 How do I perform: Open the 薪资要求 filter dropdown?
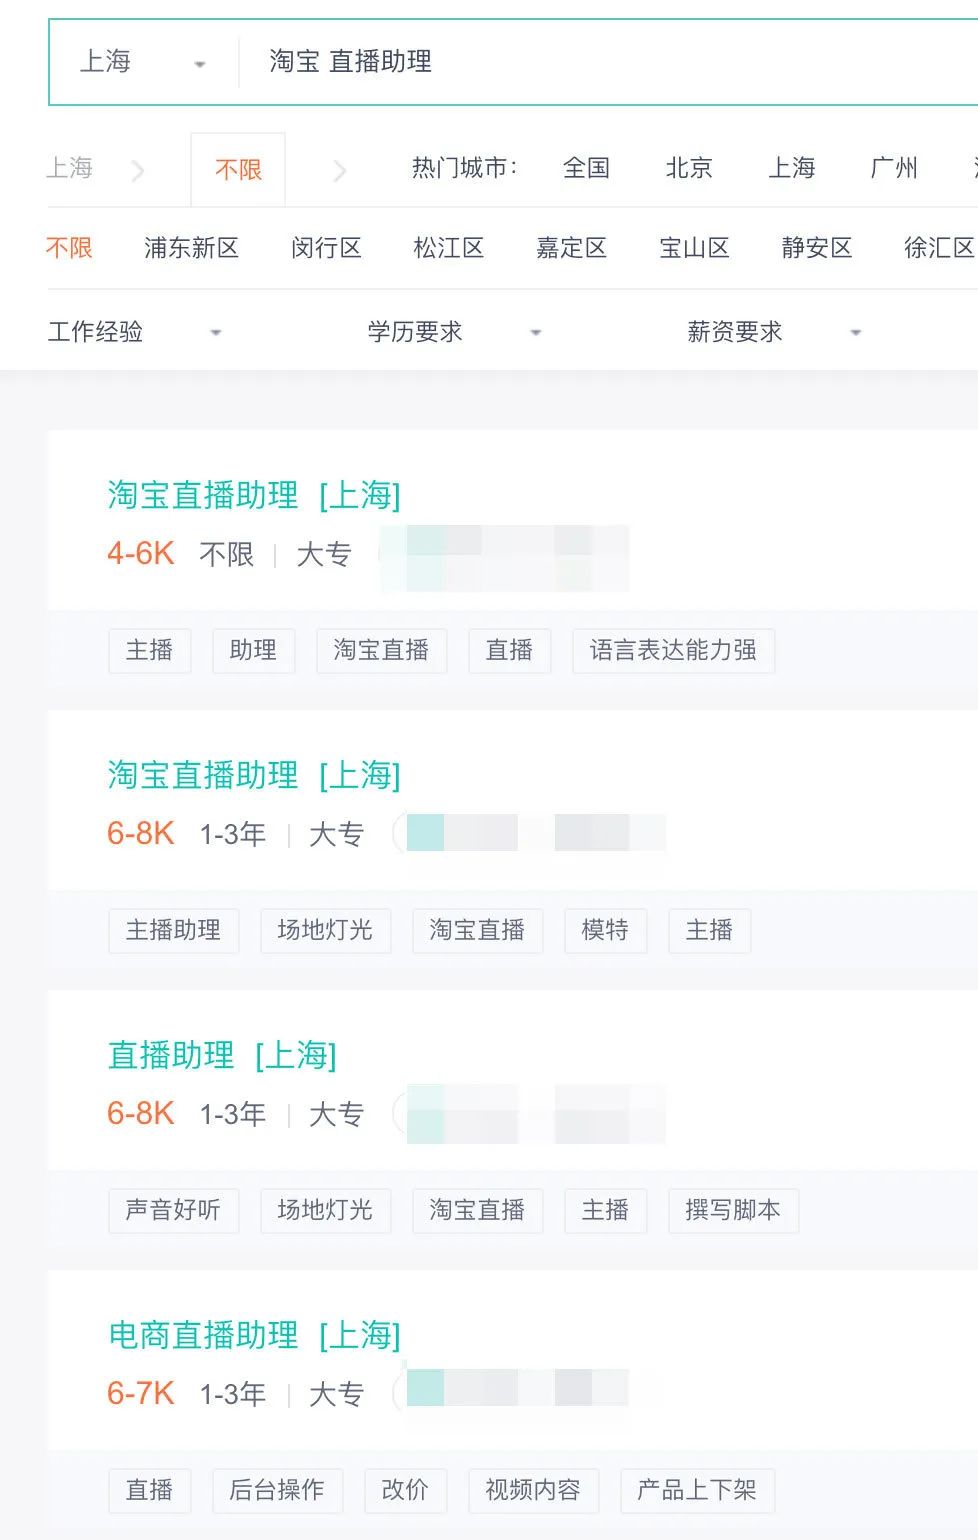tap(774, 332)
